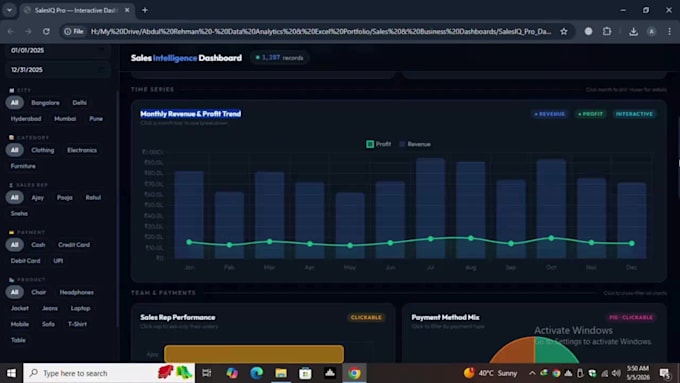Filter by Debit Card payment
The image size is (680, 383).
click(25, 261)
